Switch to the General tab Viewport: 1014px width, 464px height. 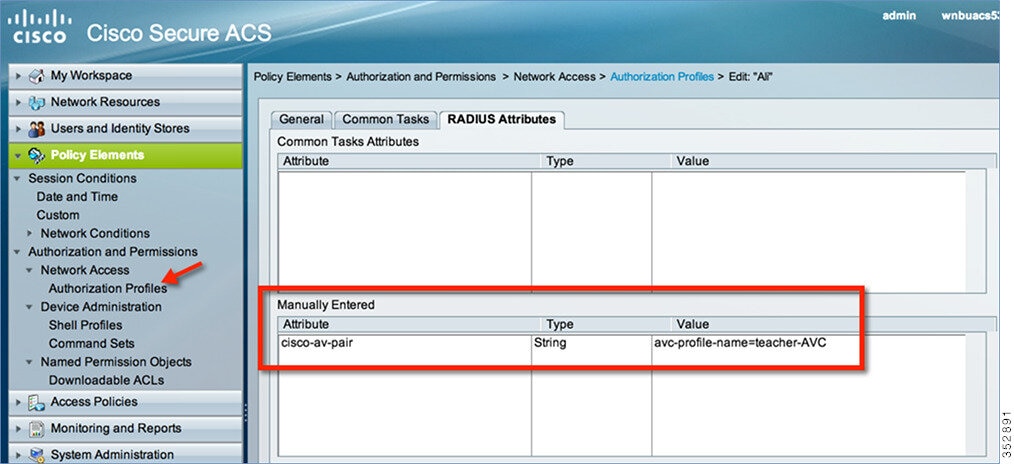[301, 120]
